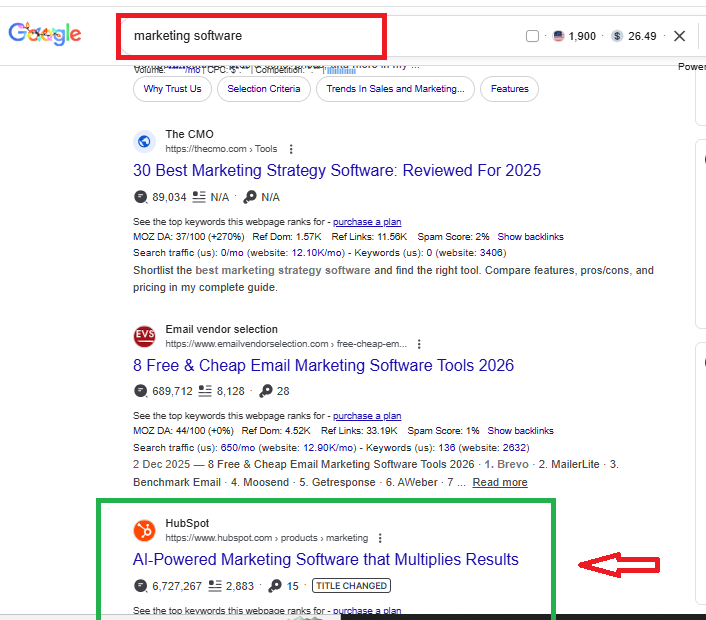Click key icon beside 28

tap(266, 391)
